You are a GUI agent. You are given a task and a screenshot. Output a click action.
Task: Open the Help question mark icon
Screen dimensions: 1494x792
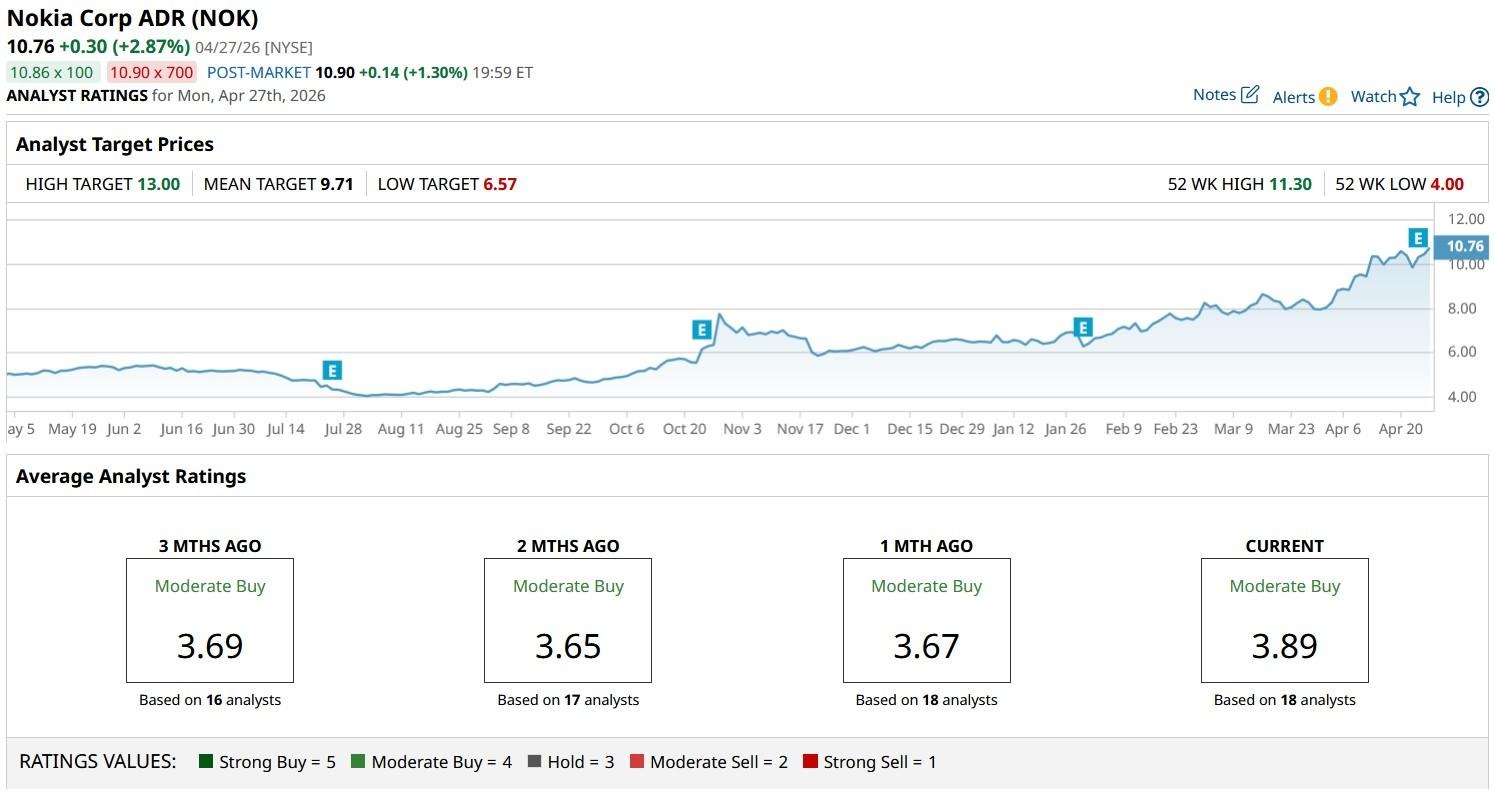[1479, 98]
